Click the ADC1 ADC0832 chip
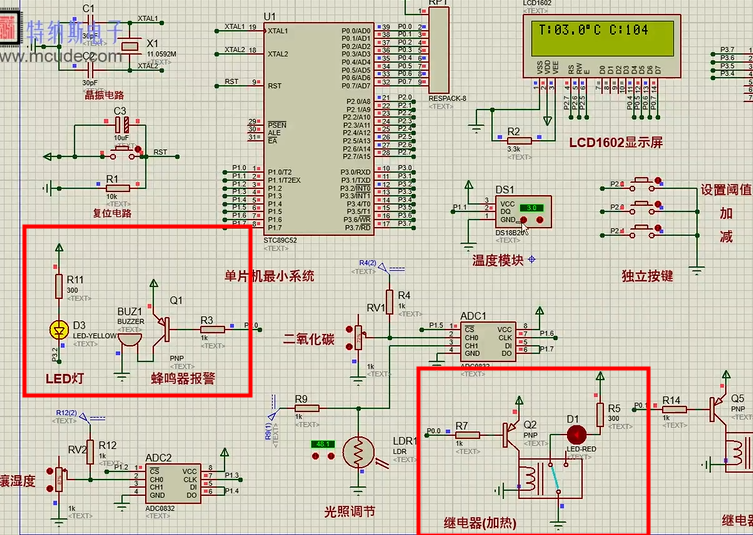 point(488,341)
